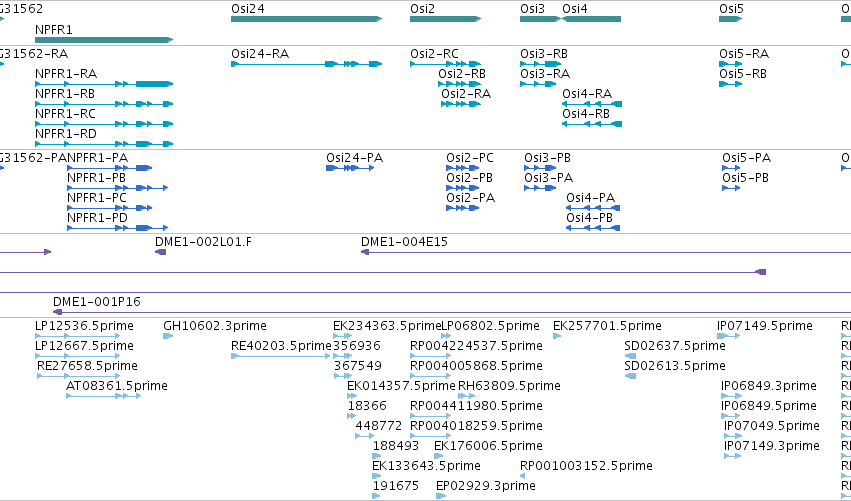Screen dimensions: 851x501
Task: Select protein Osi4-PA
Action: pyautogui.click(x=593, y=208)
